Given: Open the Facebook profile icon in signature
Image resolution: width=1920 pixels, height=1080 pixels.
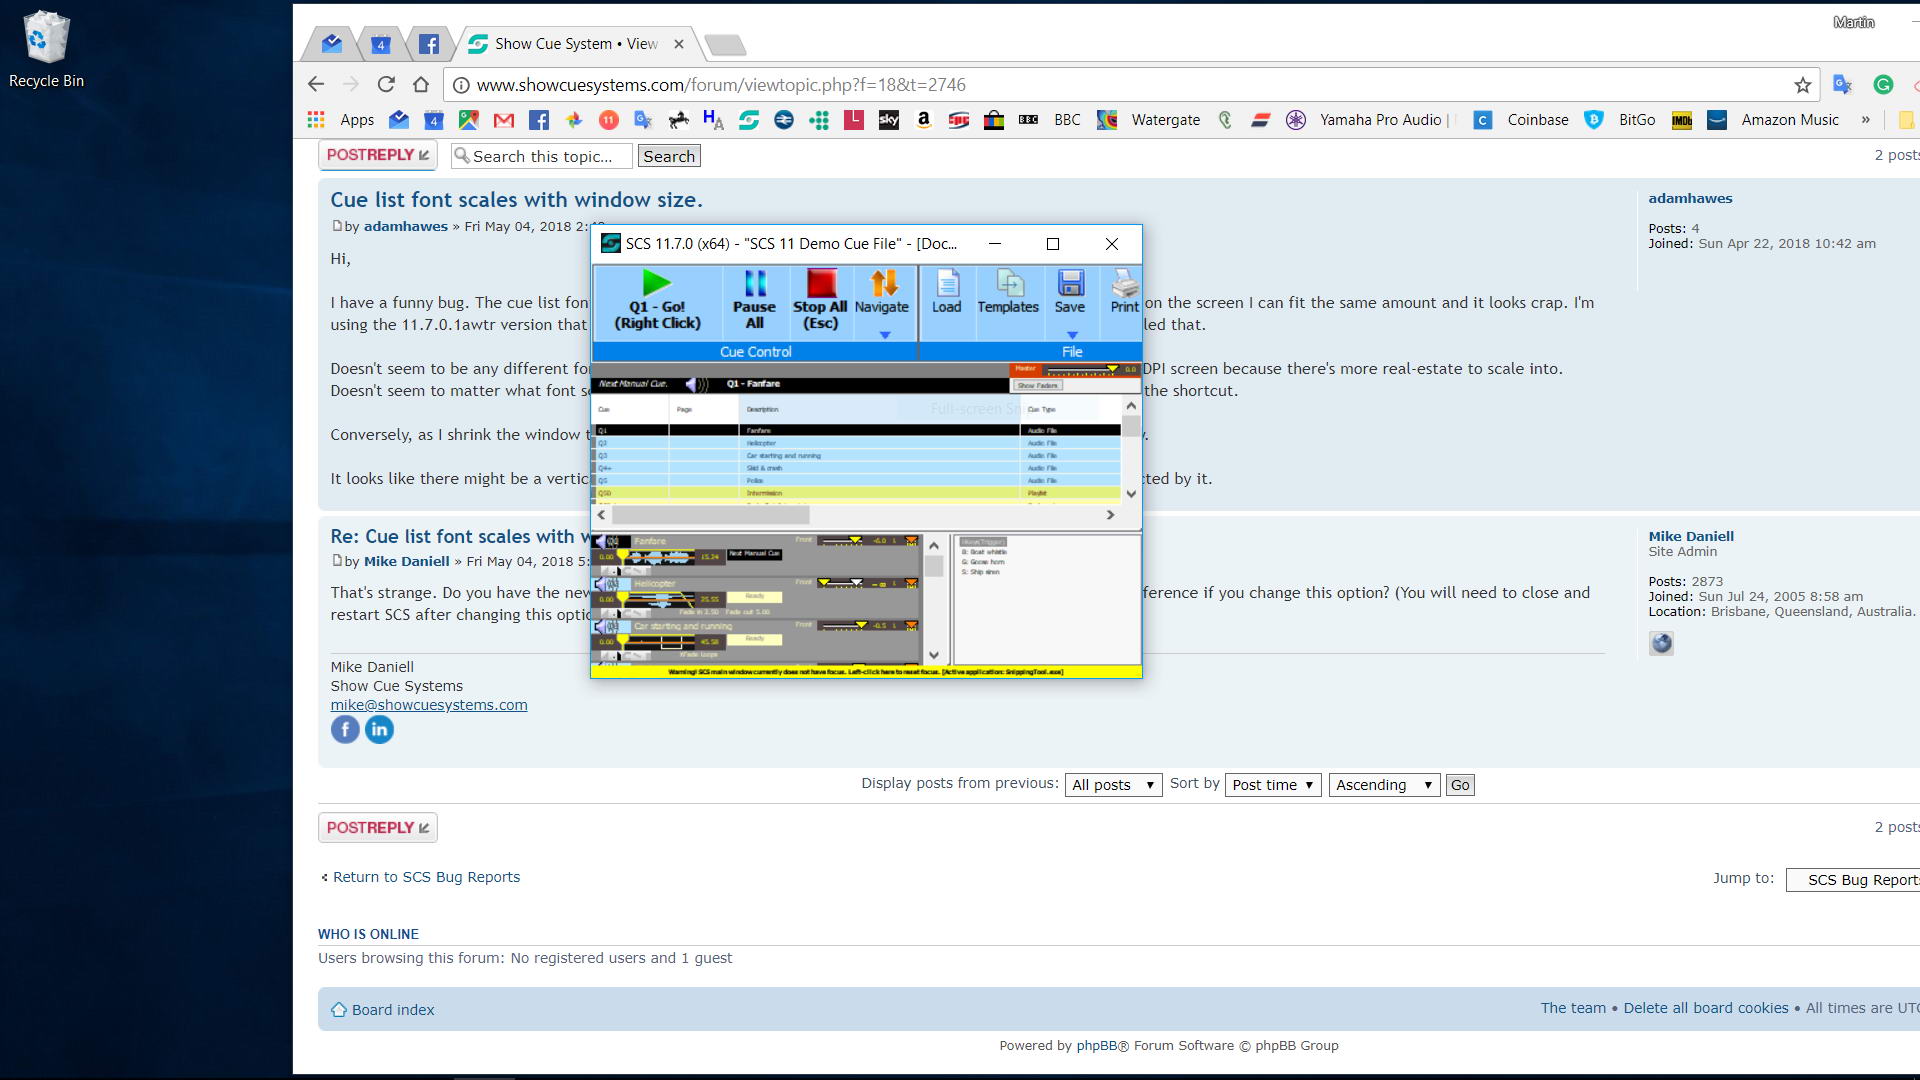Looking at the screenshot, I should 345,730.
